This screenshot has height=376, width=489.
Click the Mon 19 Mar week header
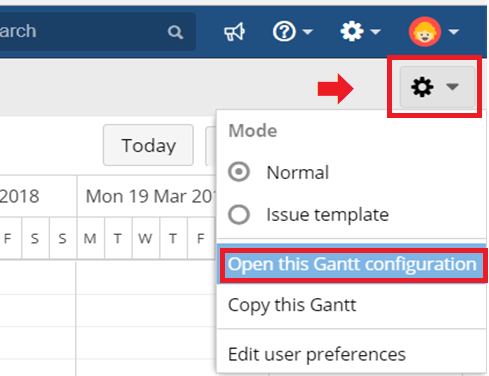coord(147,196)
